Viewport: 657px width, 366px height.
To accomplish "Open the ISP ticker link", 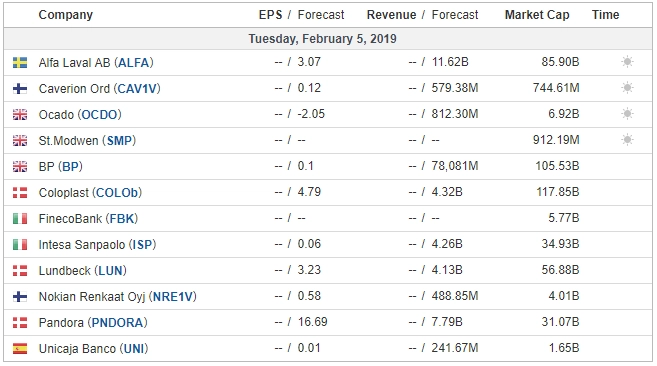I will click(142, 245).
